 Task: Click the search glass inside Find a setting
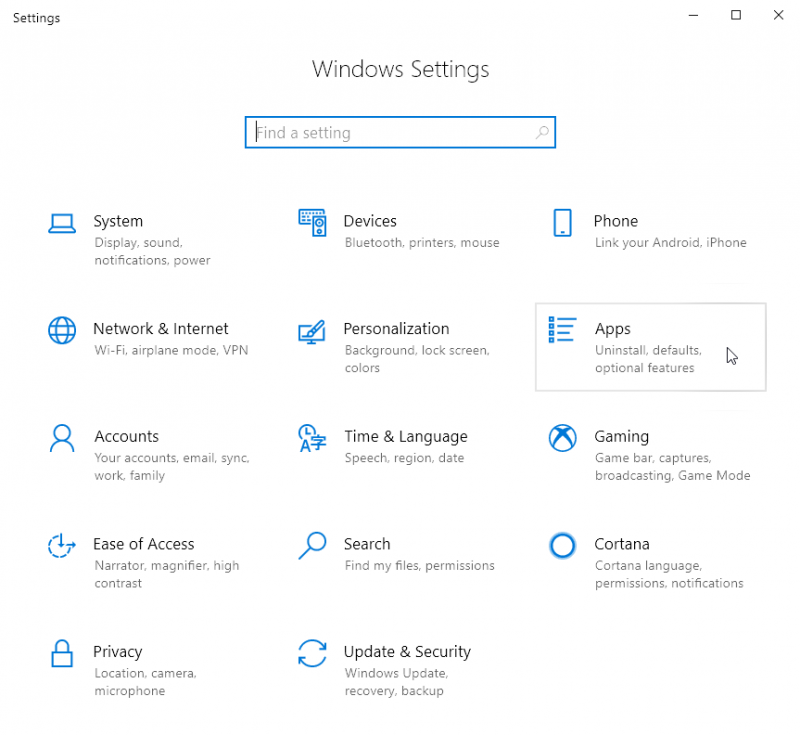tap(542, 133)
